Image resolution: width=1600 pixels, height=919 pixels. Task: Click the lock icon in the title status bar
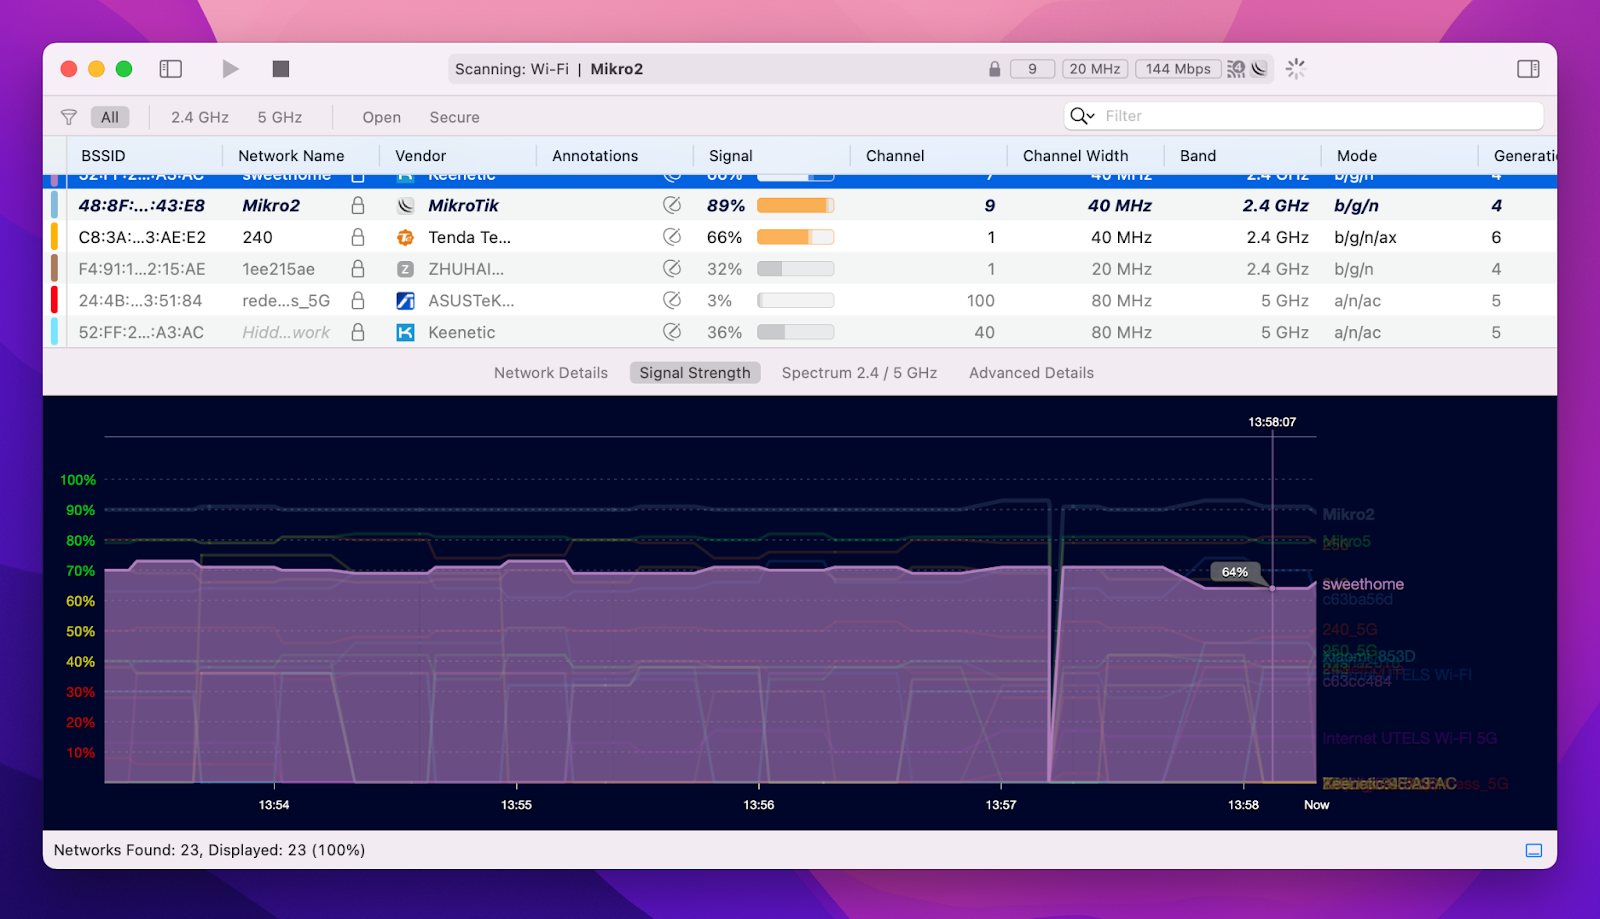994,69
